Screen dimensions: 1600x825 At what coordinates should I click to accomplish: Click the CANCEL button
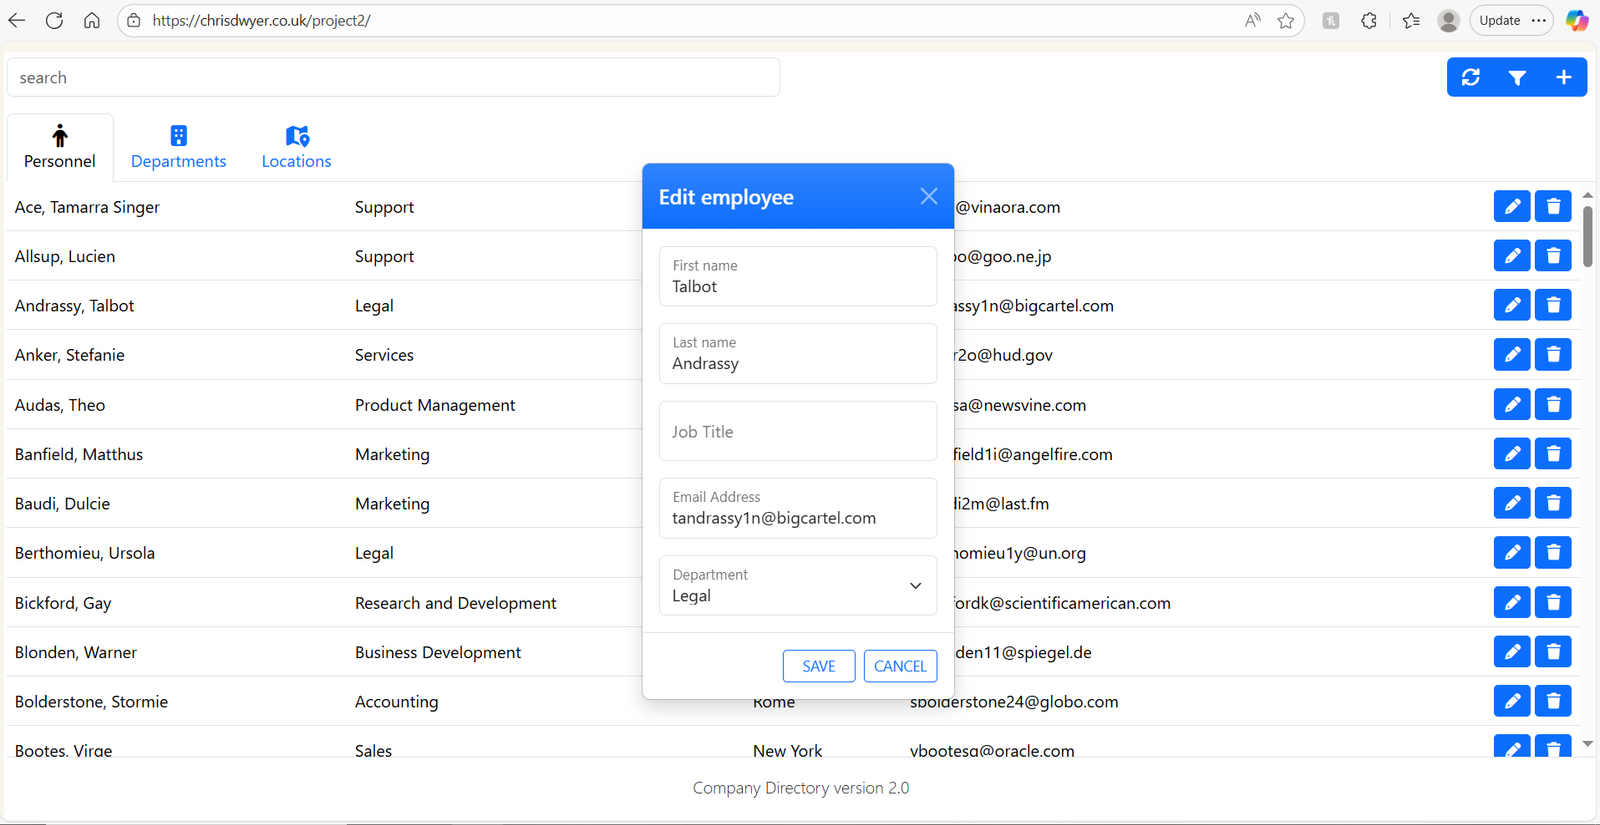tap(900, 666)
